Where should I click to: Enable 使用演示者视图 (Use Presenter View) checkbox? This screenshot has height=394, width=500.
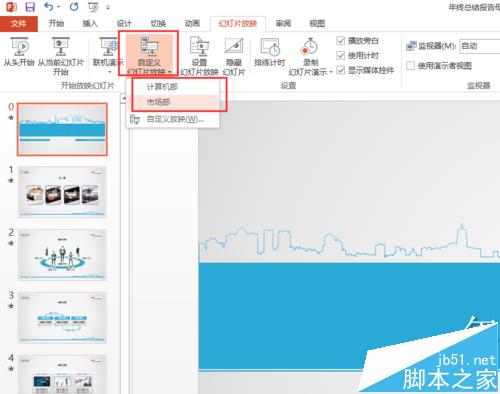(x=411, y=66)
